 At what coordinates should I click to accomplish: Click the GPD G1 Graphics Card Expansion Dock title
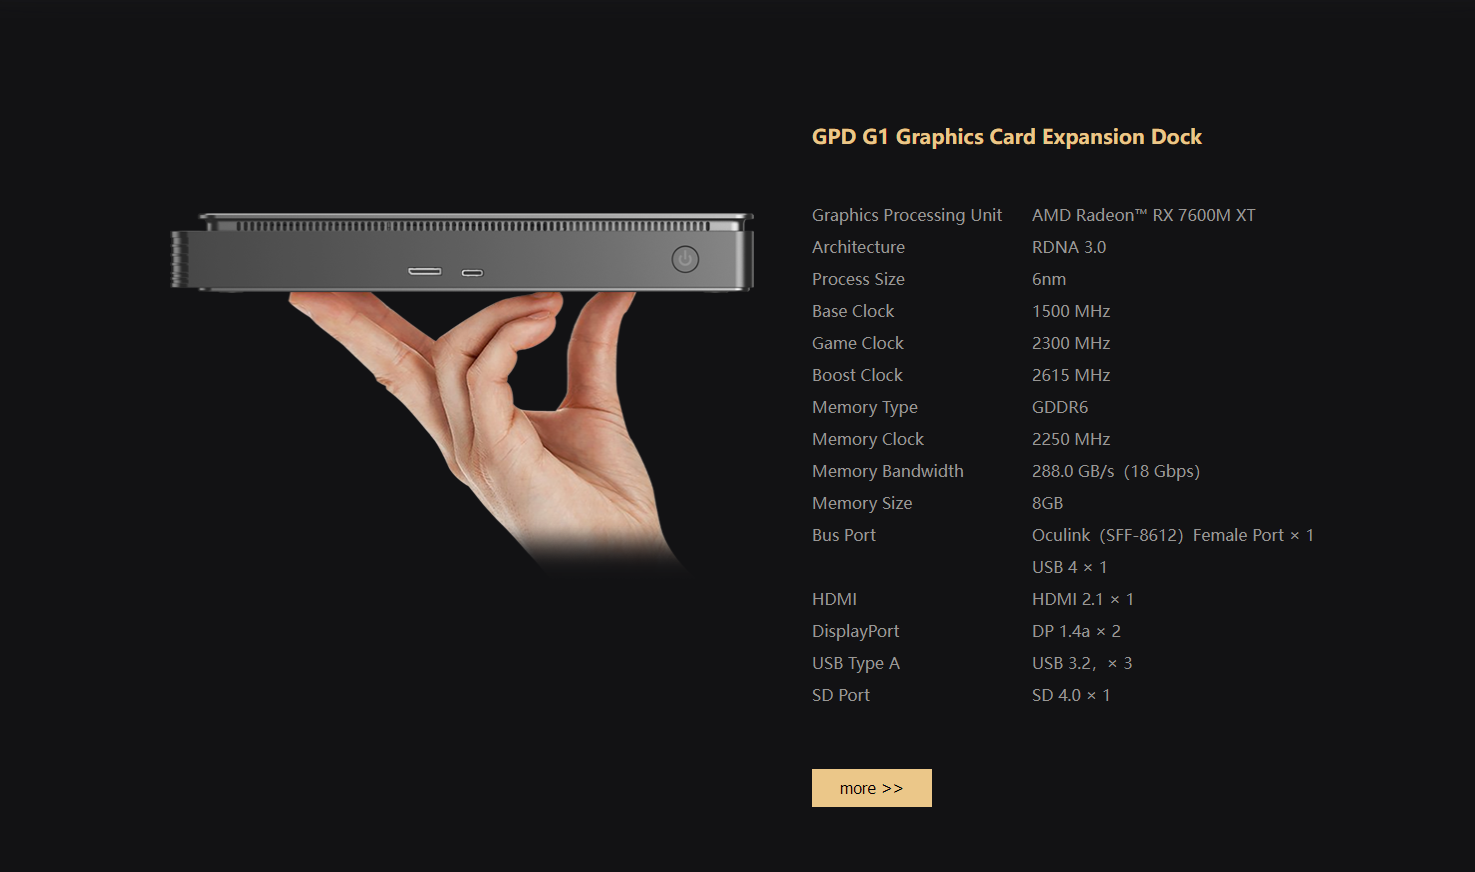coord(1006,137)
